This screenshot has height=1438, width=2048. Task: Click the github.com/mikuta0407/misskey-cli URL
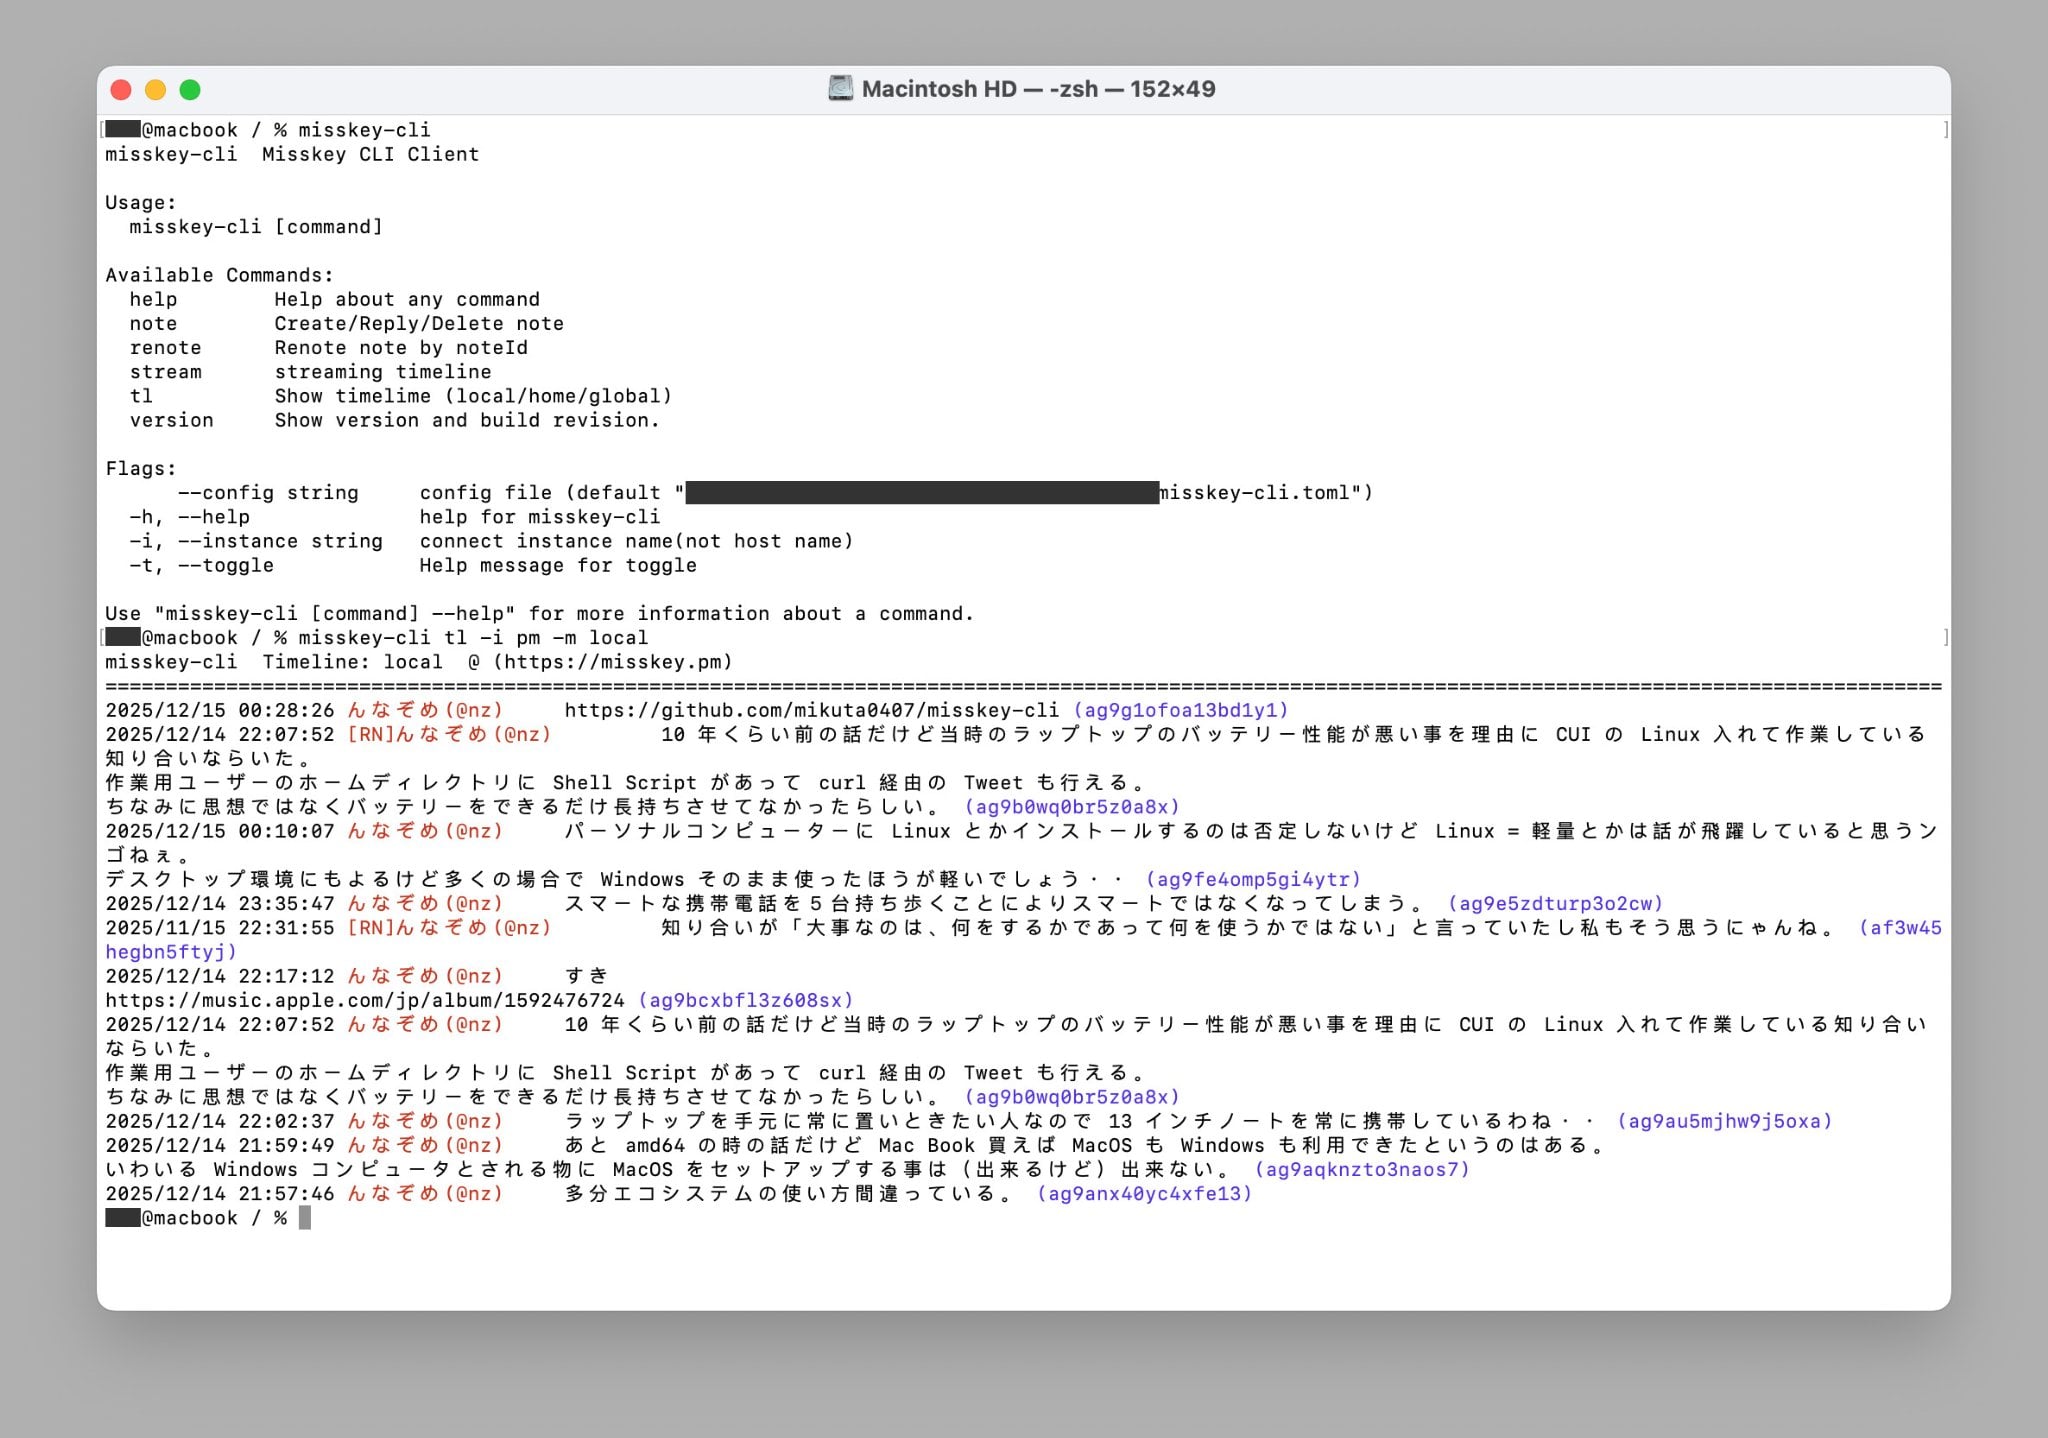tap(811, 710)
